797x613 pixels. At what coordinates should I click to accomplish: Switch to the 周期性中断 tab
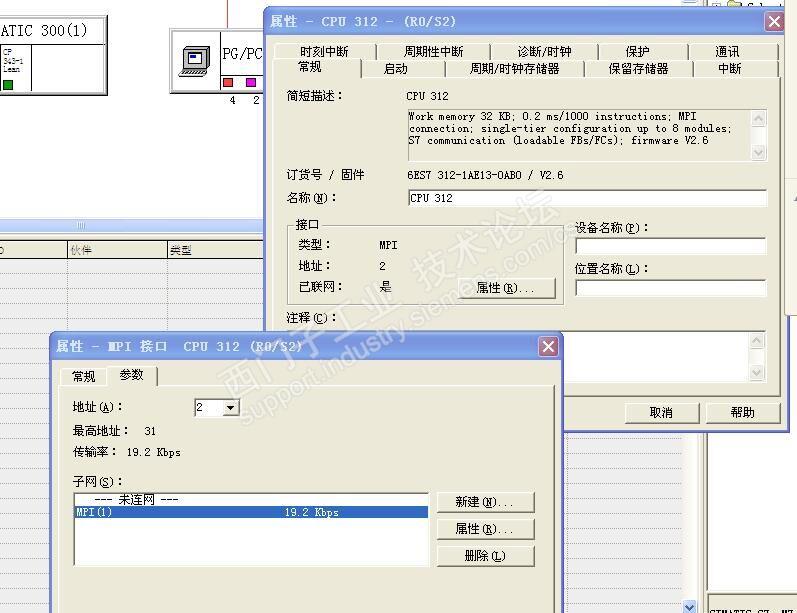[433, 51]
